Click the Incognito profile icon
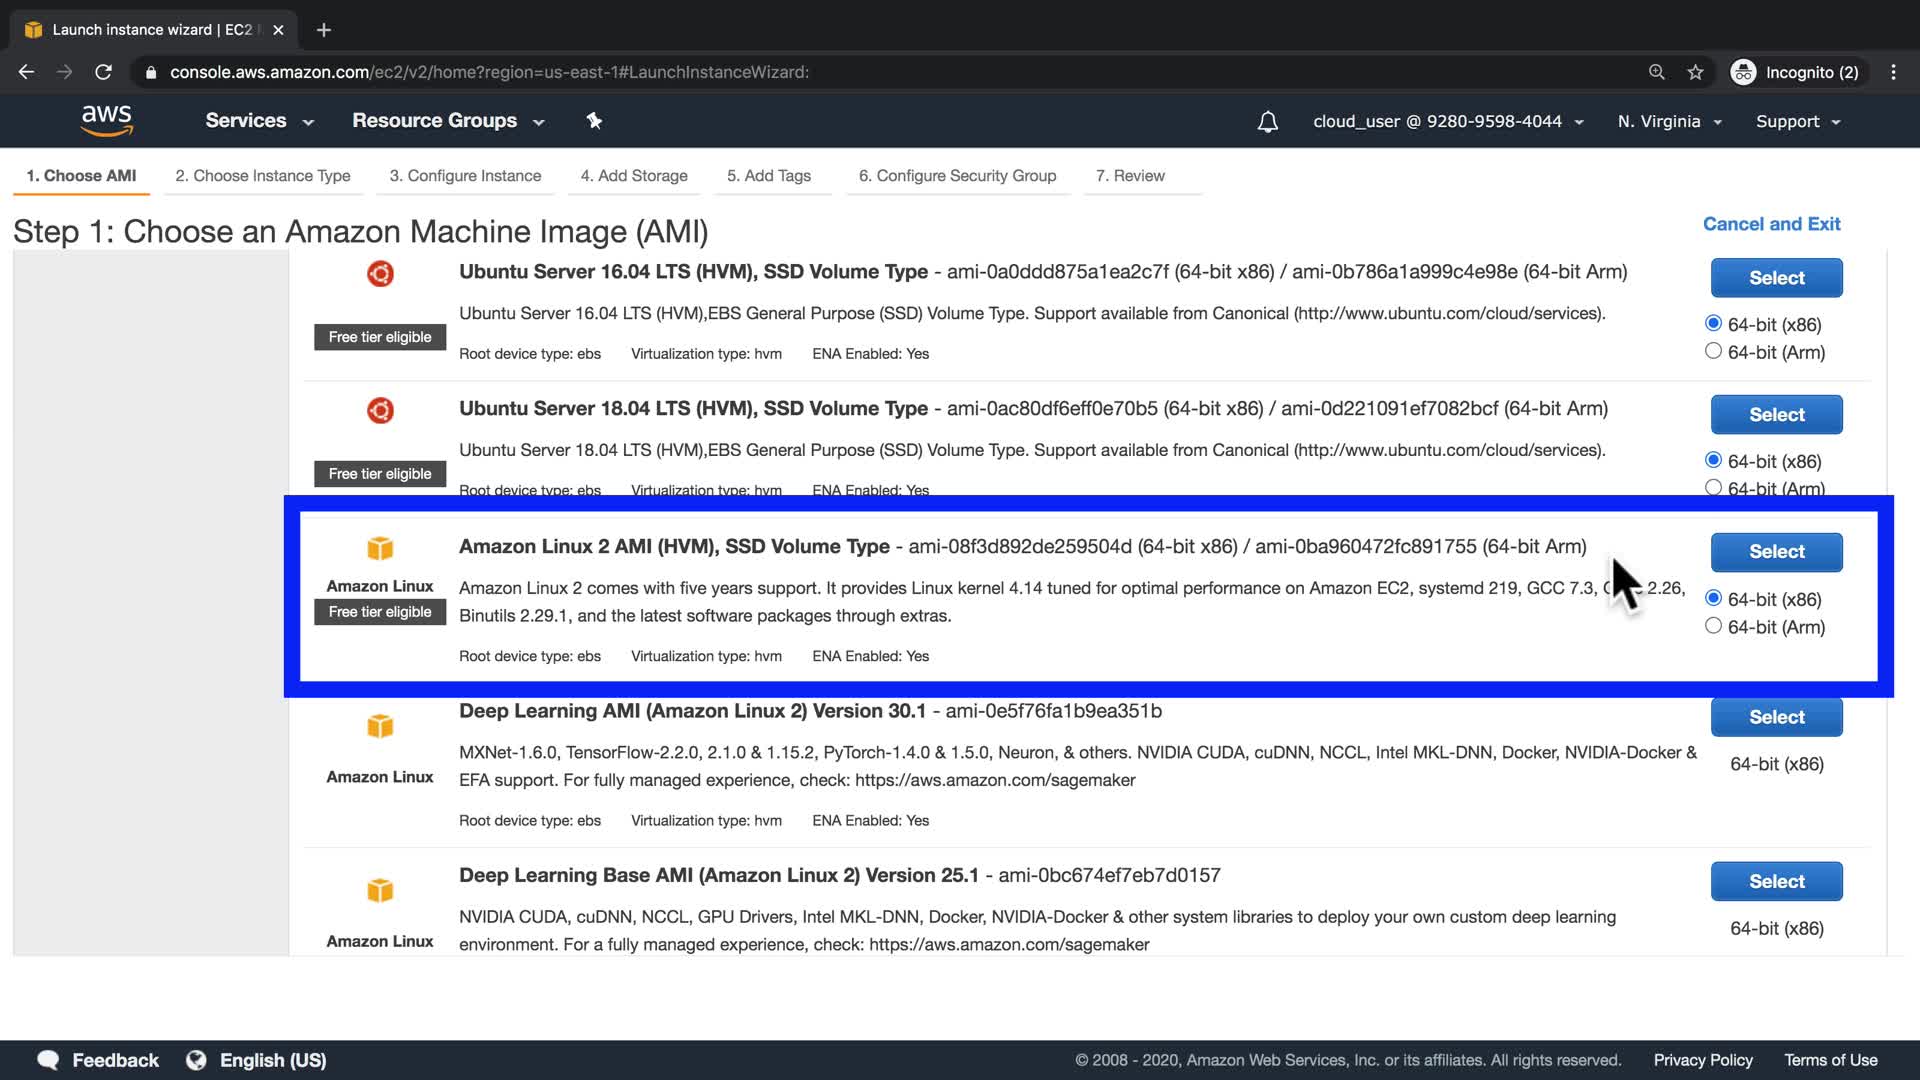Viewport: 1920px width, 1080px height. tap(1743, 72)
